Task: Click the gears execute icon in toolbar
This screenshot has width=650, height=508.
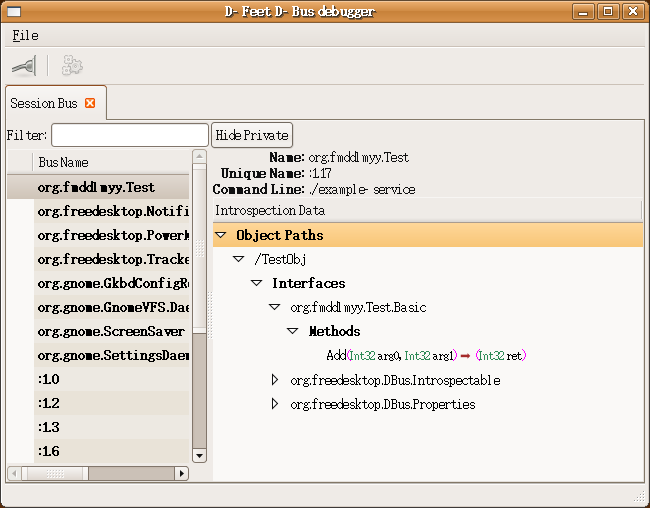Action: pyautogui.click(x=72, y=66)
